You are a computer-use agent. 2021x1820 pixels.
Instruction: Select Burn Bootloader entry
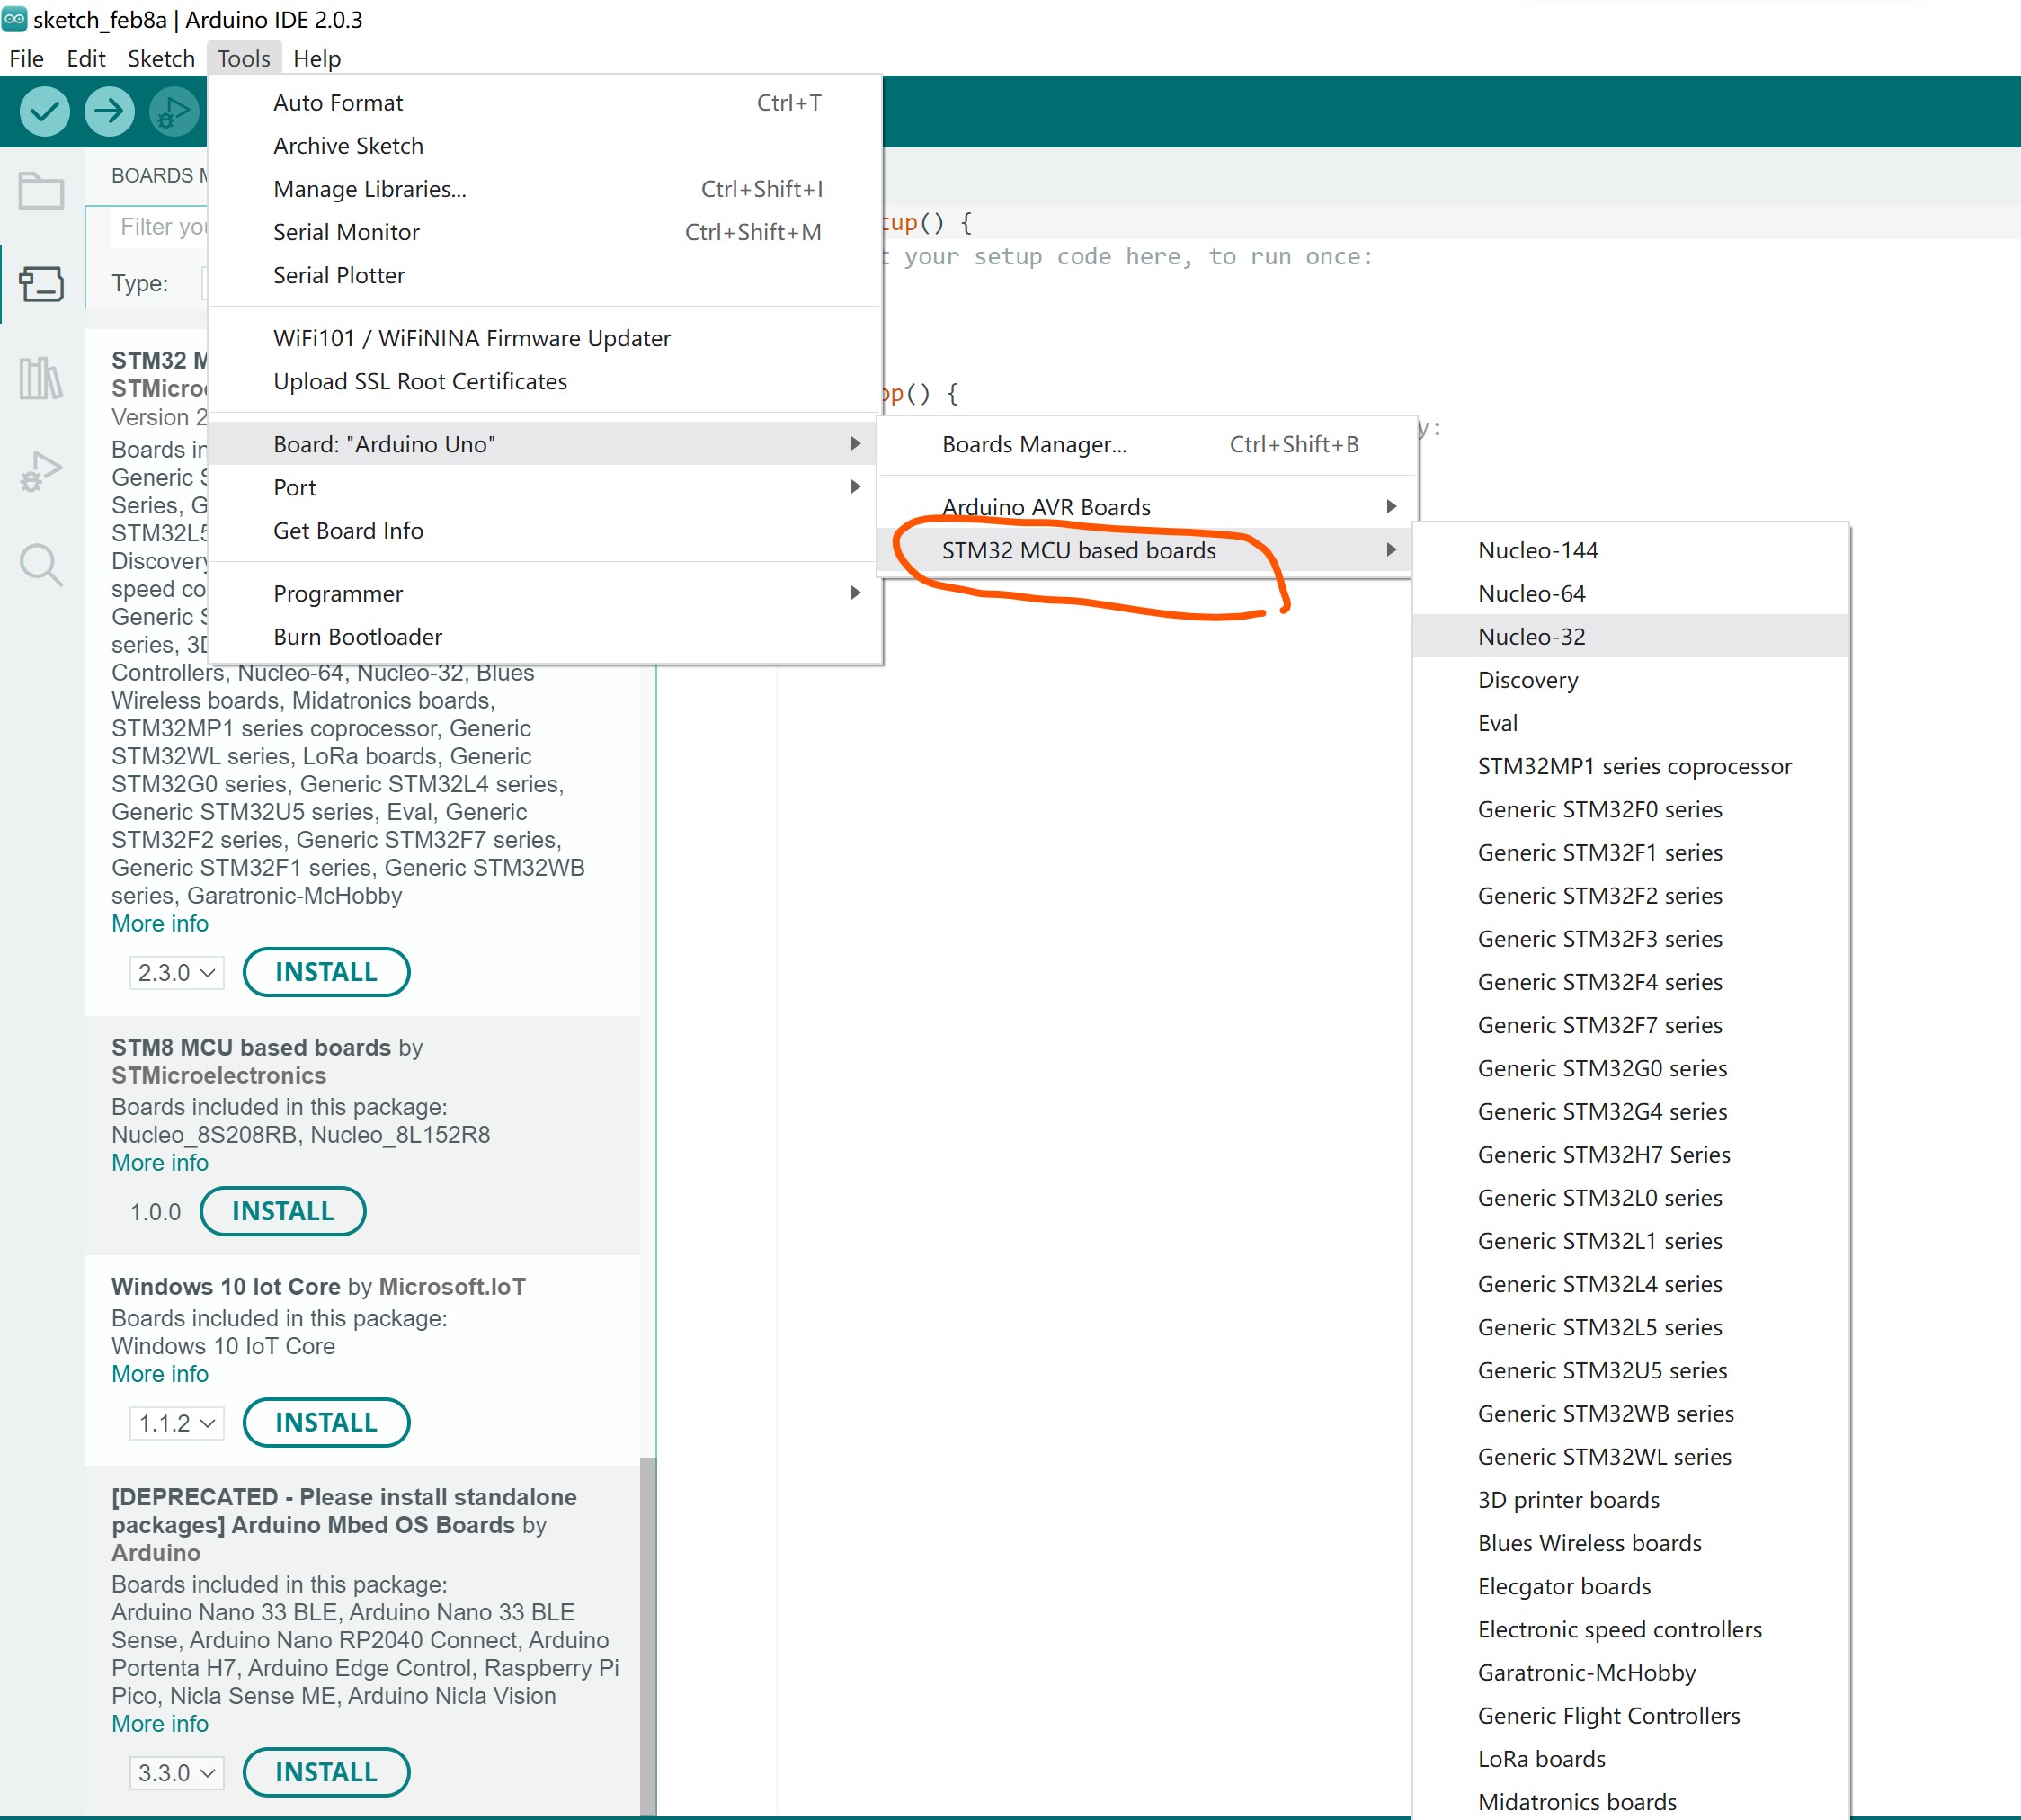546,636
